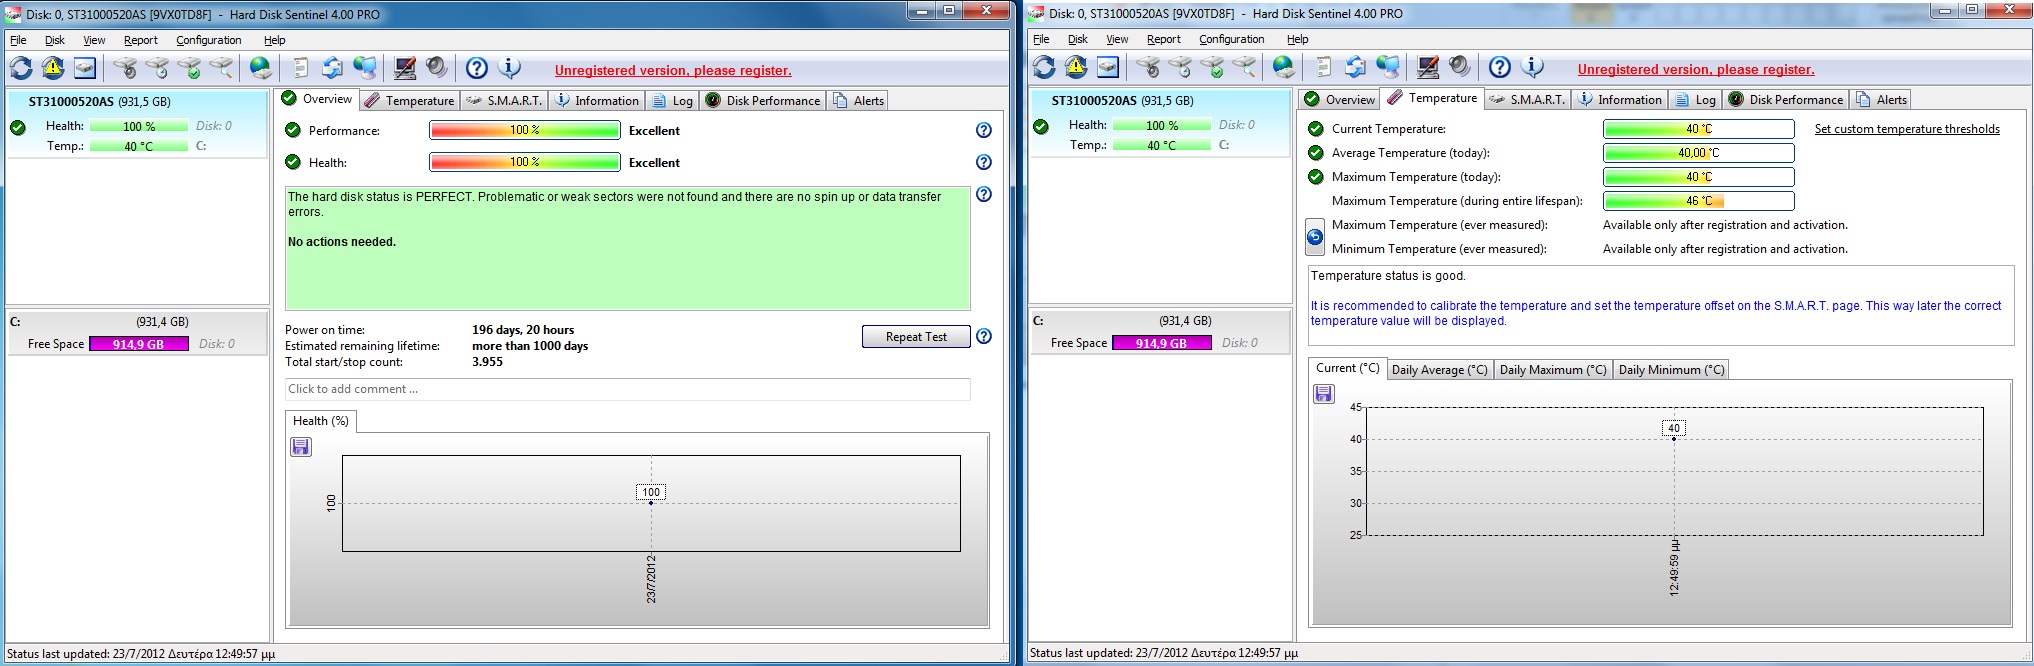Click lifespan Maximum Temperature 46 °C bar
The image size is (2034, 666).
(1698, 201)
